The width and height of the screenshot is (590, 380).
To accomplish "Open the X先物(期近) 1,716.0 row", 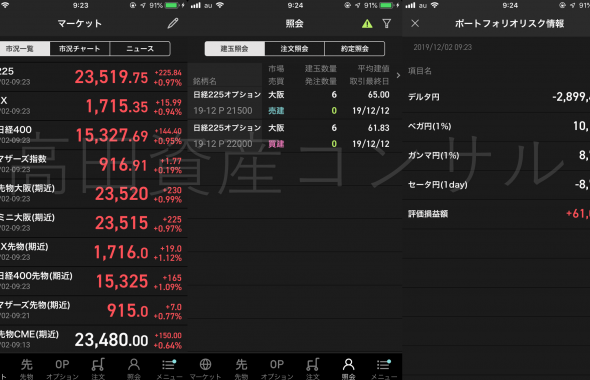I will [x=93, y=252].
